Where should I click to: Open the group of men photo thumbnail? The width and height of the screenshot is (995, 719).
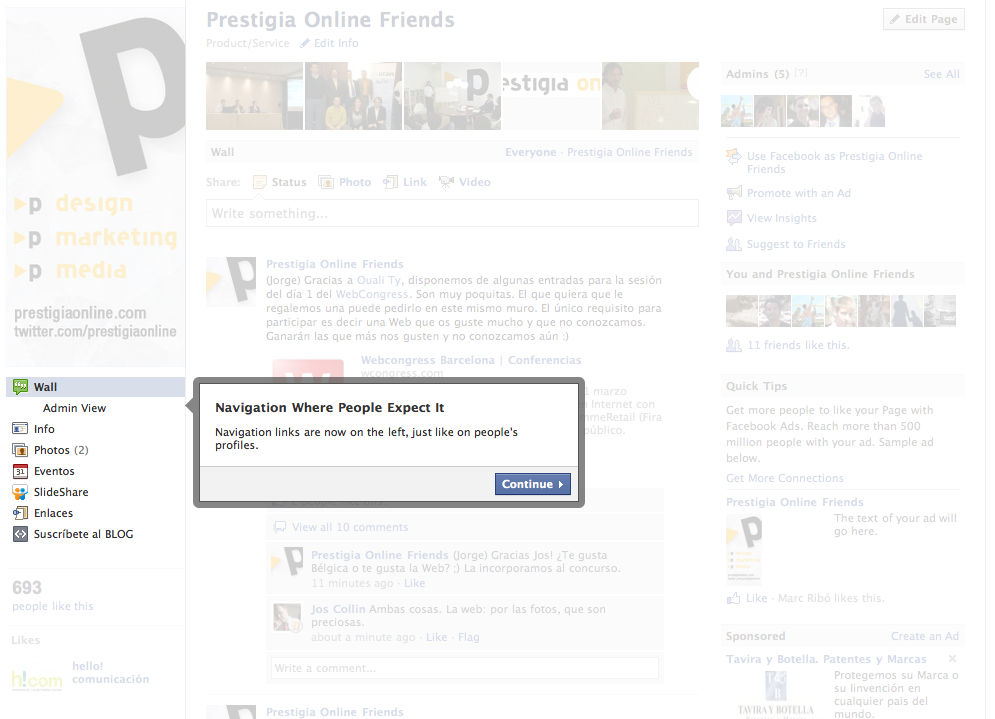(353, 96)
